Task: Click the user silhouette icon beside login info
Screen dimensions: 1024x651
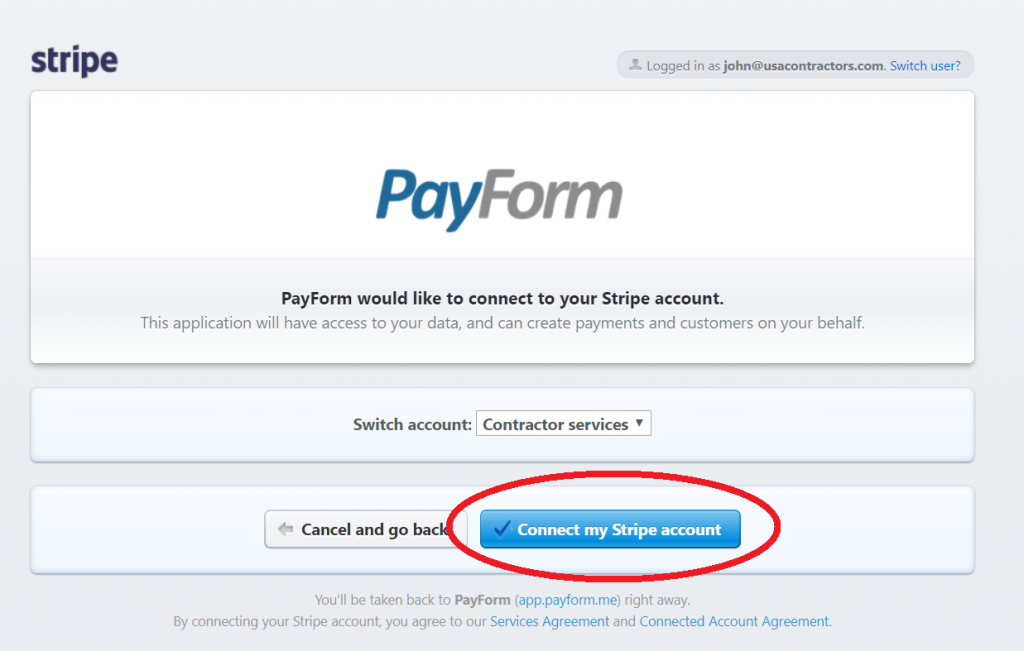Action: pos(636,64)
